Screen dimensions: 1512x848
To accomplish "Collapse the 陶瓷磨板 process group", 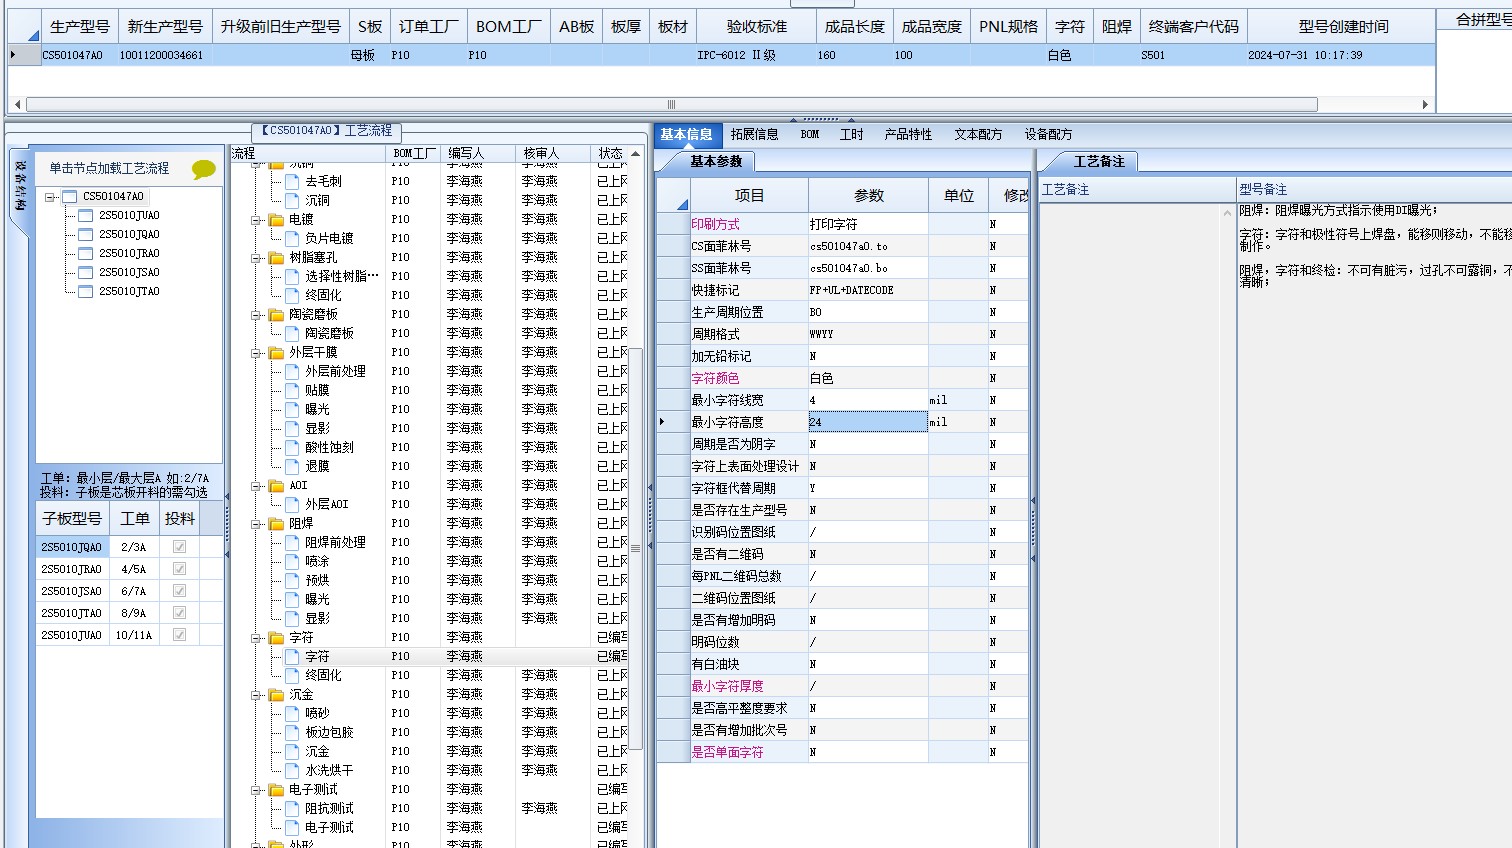I will [x=258, y=315].
